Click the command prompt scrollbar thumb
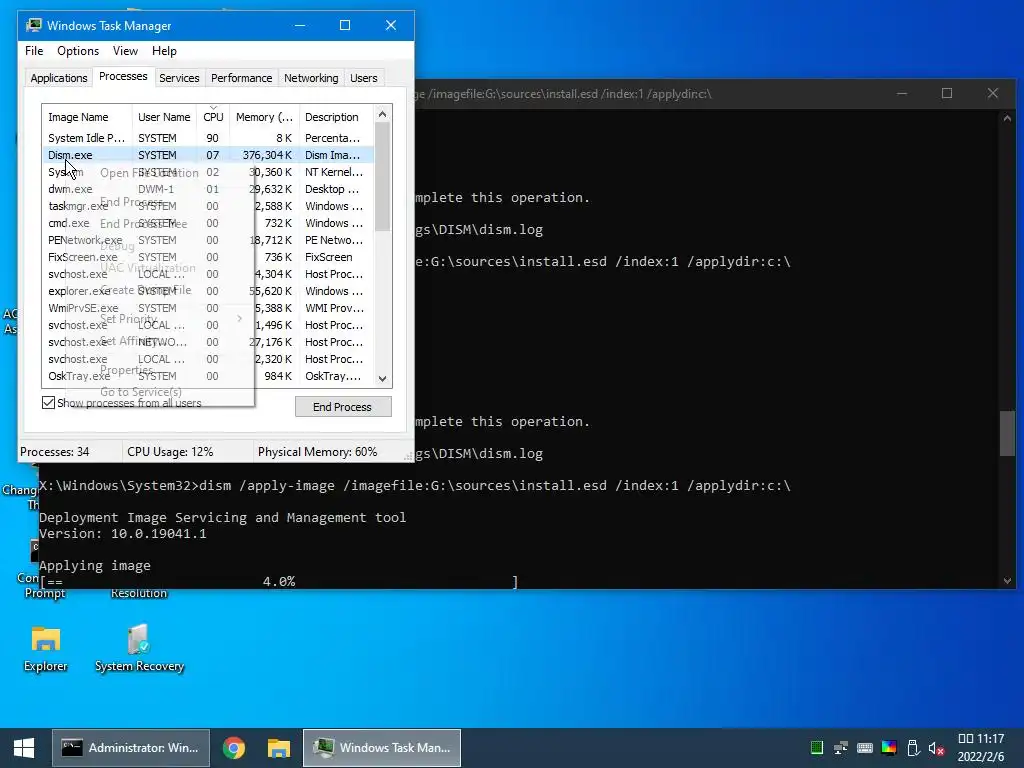1024x768 pixels. (x=1007, y=434)
